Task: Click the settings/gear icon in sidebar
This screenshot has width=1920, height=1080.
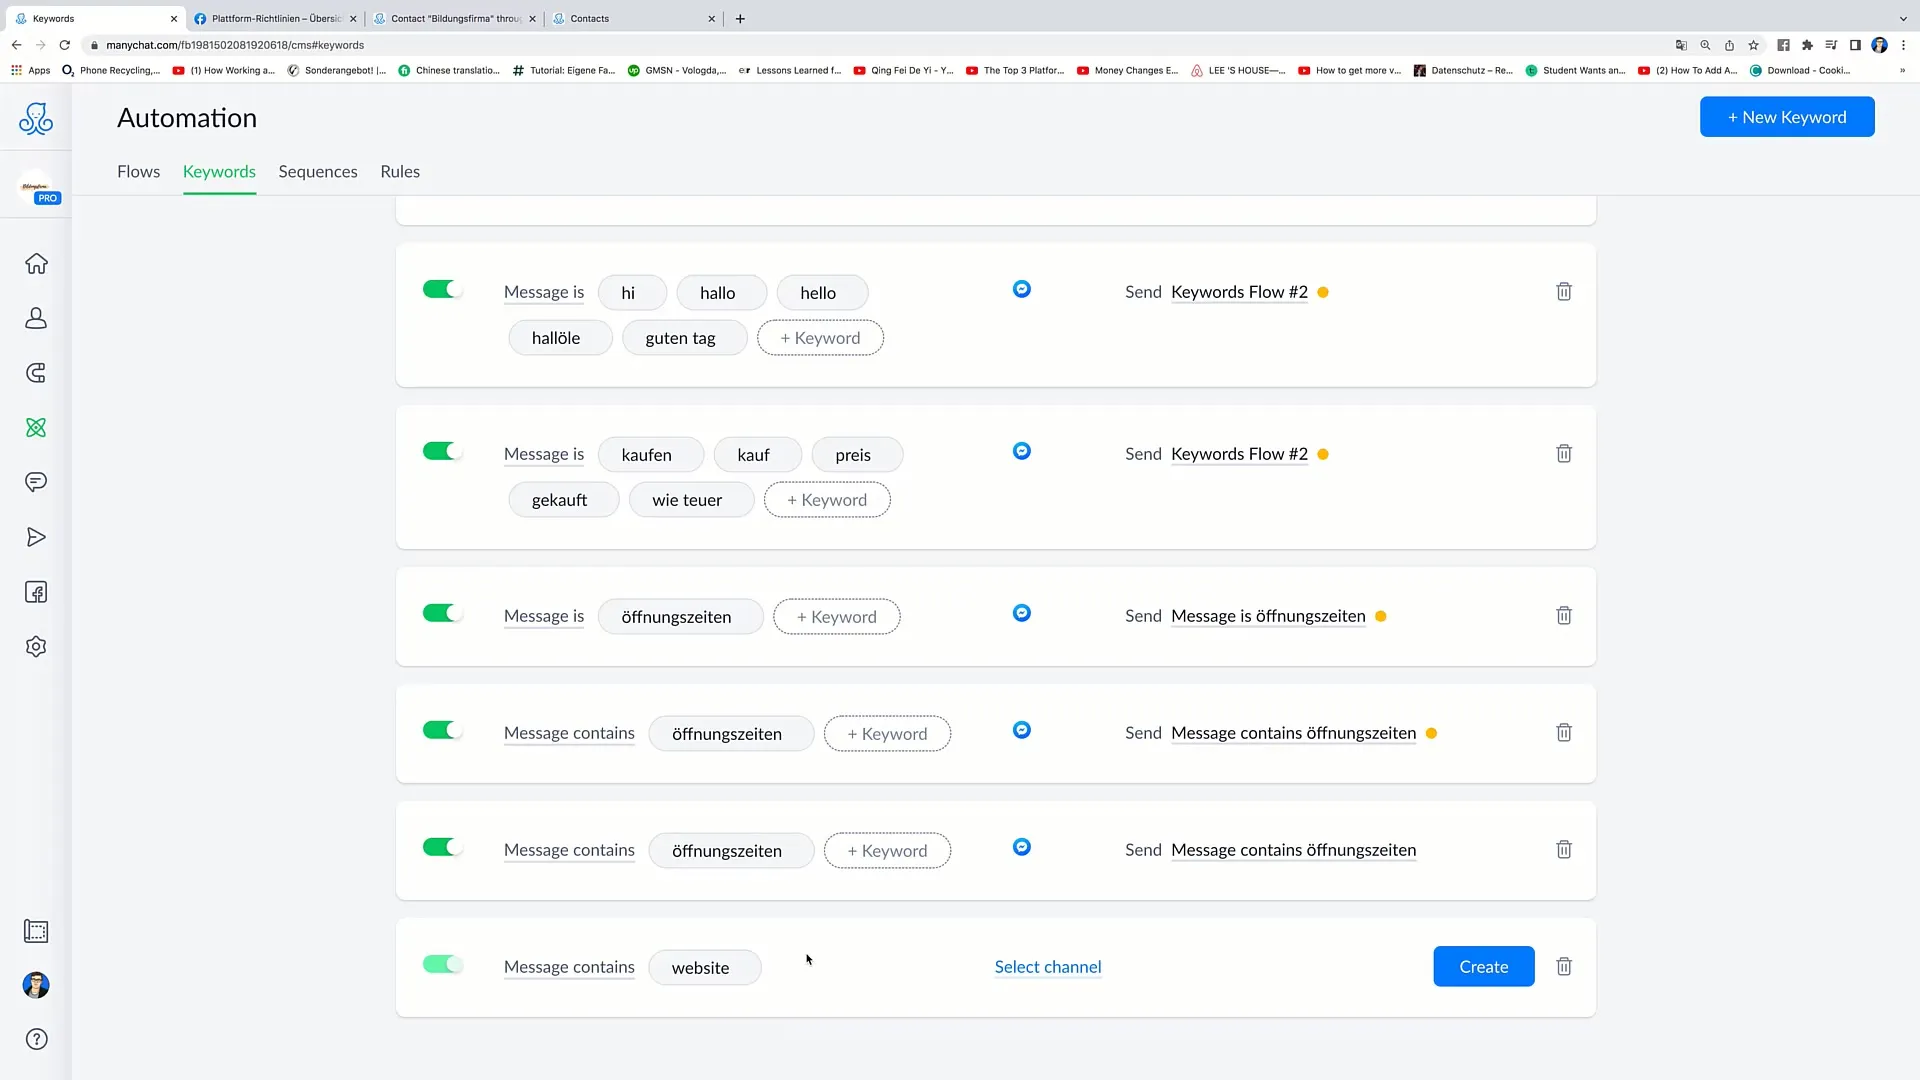Action: [36, 646]
